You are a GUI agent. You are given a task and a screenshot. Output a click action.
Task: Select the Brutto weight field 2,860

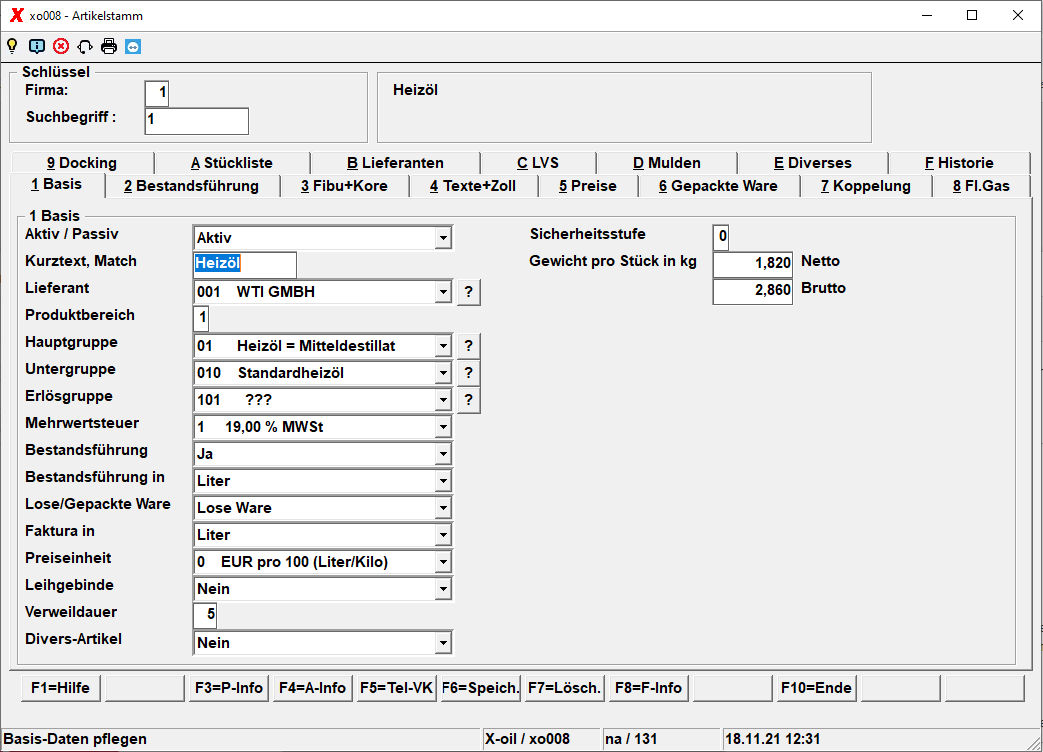(753, 291)
